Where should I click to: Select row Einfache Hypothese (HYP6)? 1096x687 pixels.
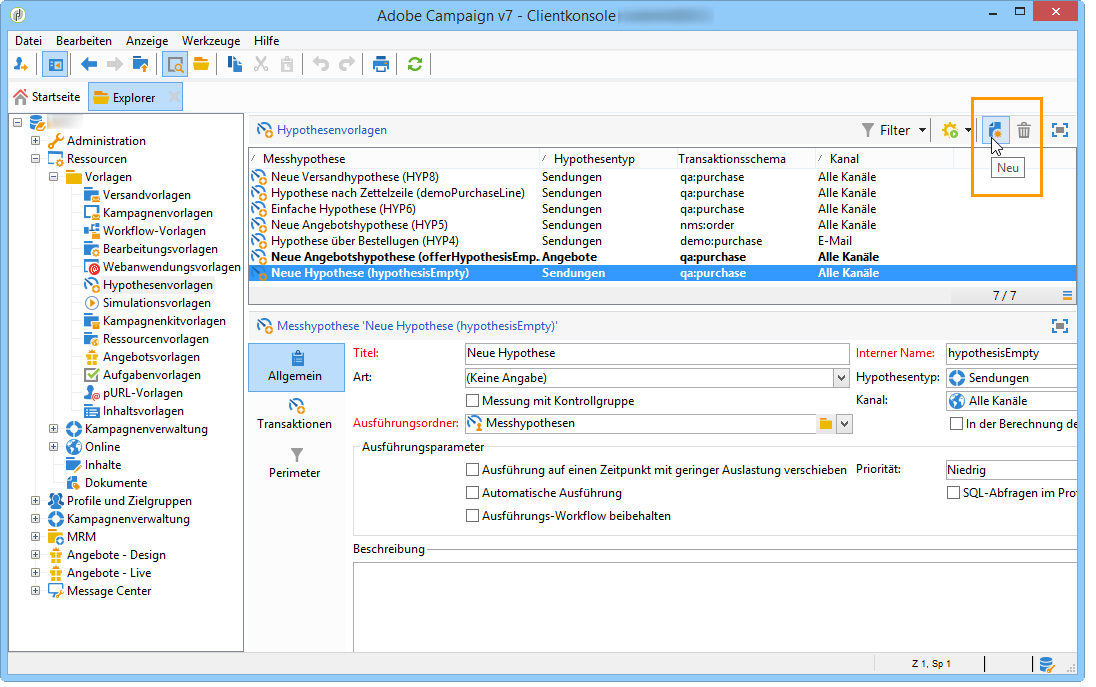[662, 209]
